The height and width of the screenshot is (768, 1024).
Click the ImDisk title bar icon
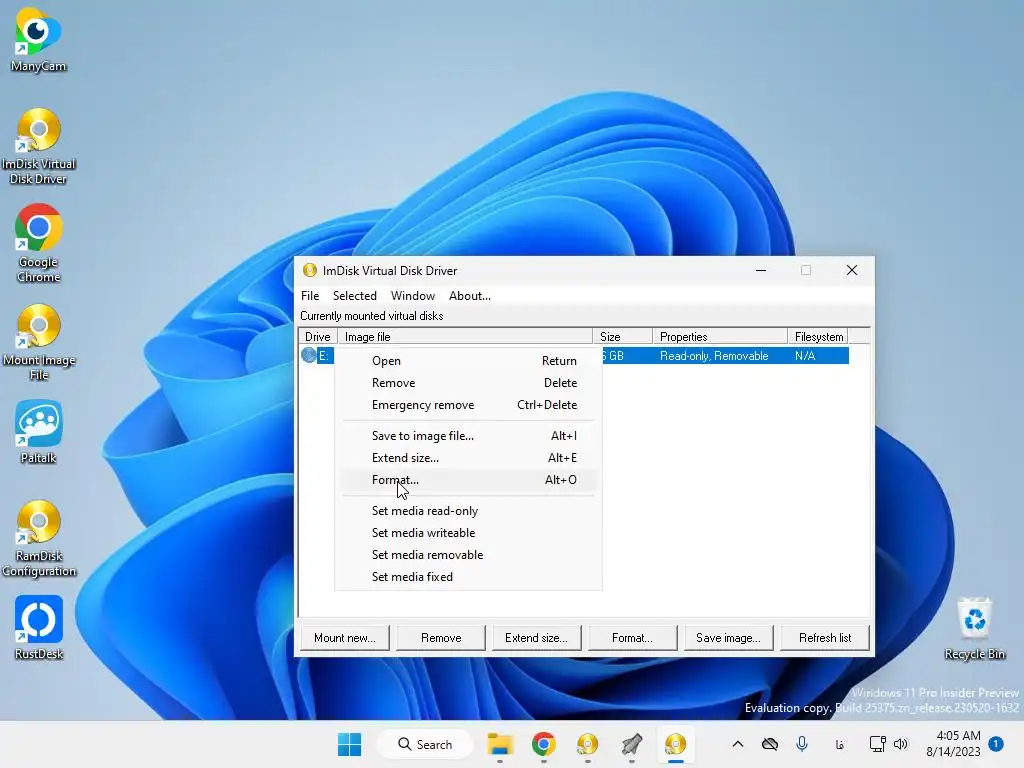[310, 270]
